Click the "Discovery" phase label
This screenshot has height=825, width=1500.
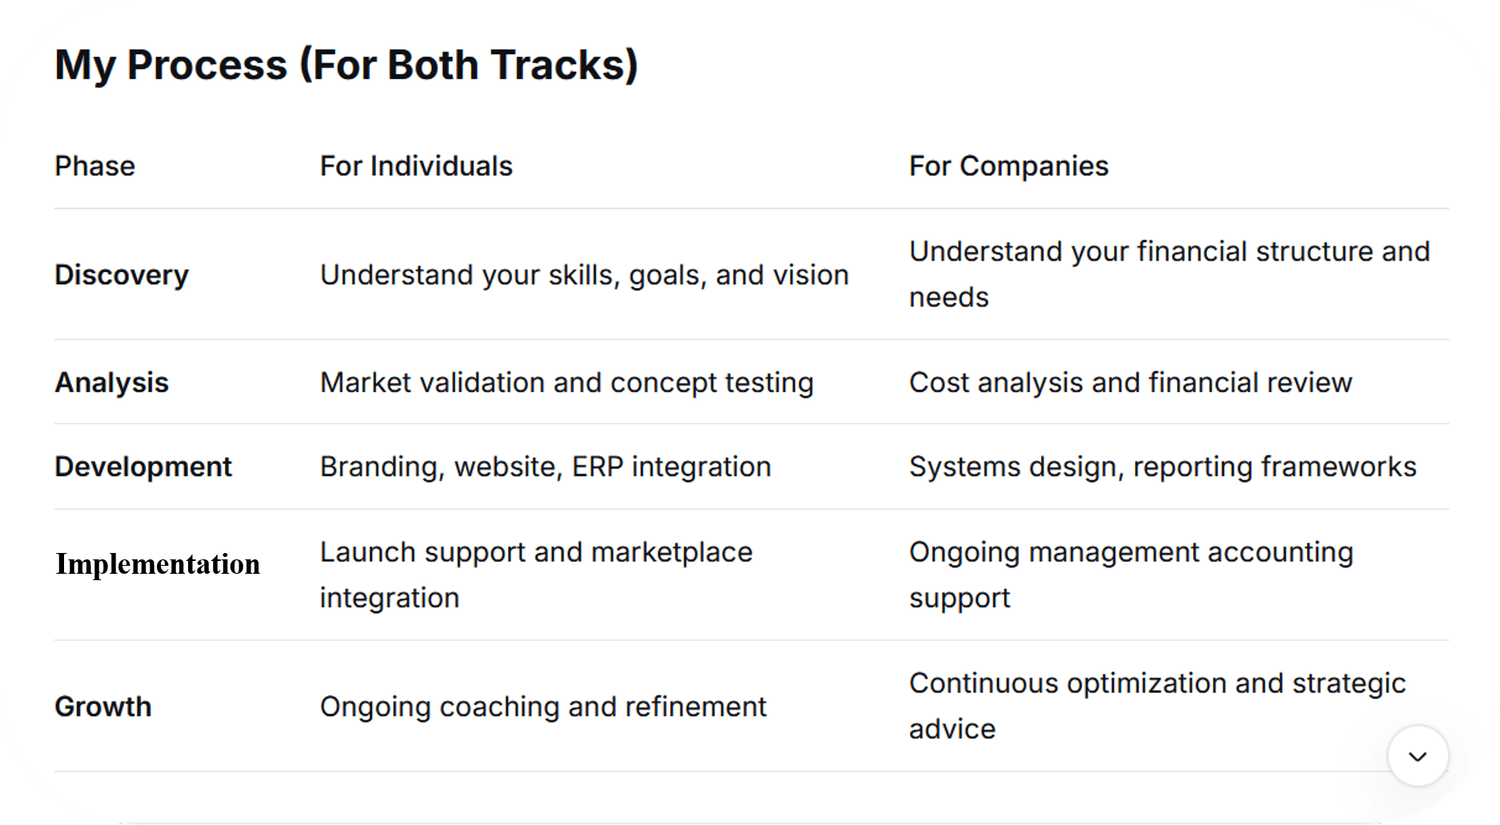[121, 275]
